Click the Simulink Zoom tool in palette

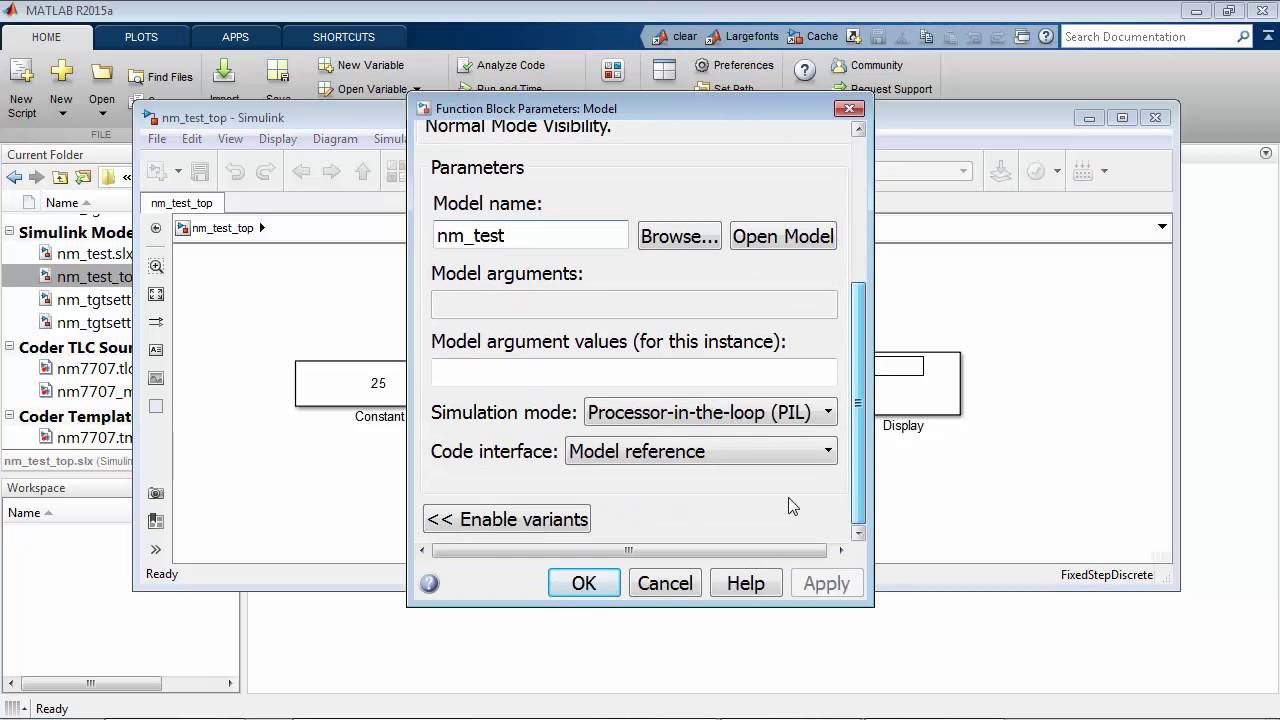pos(156,266)
